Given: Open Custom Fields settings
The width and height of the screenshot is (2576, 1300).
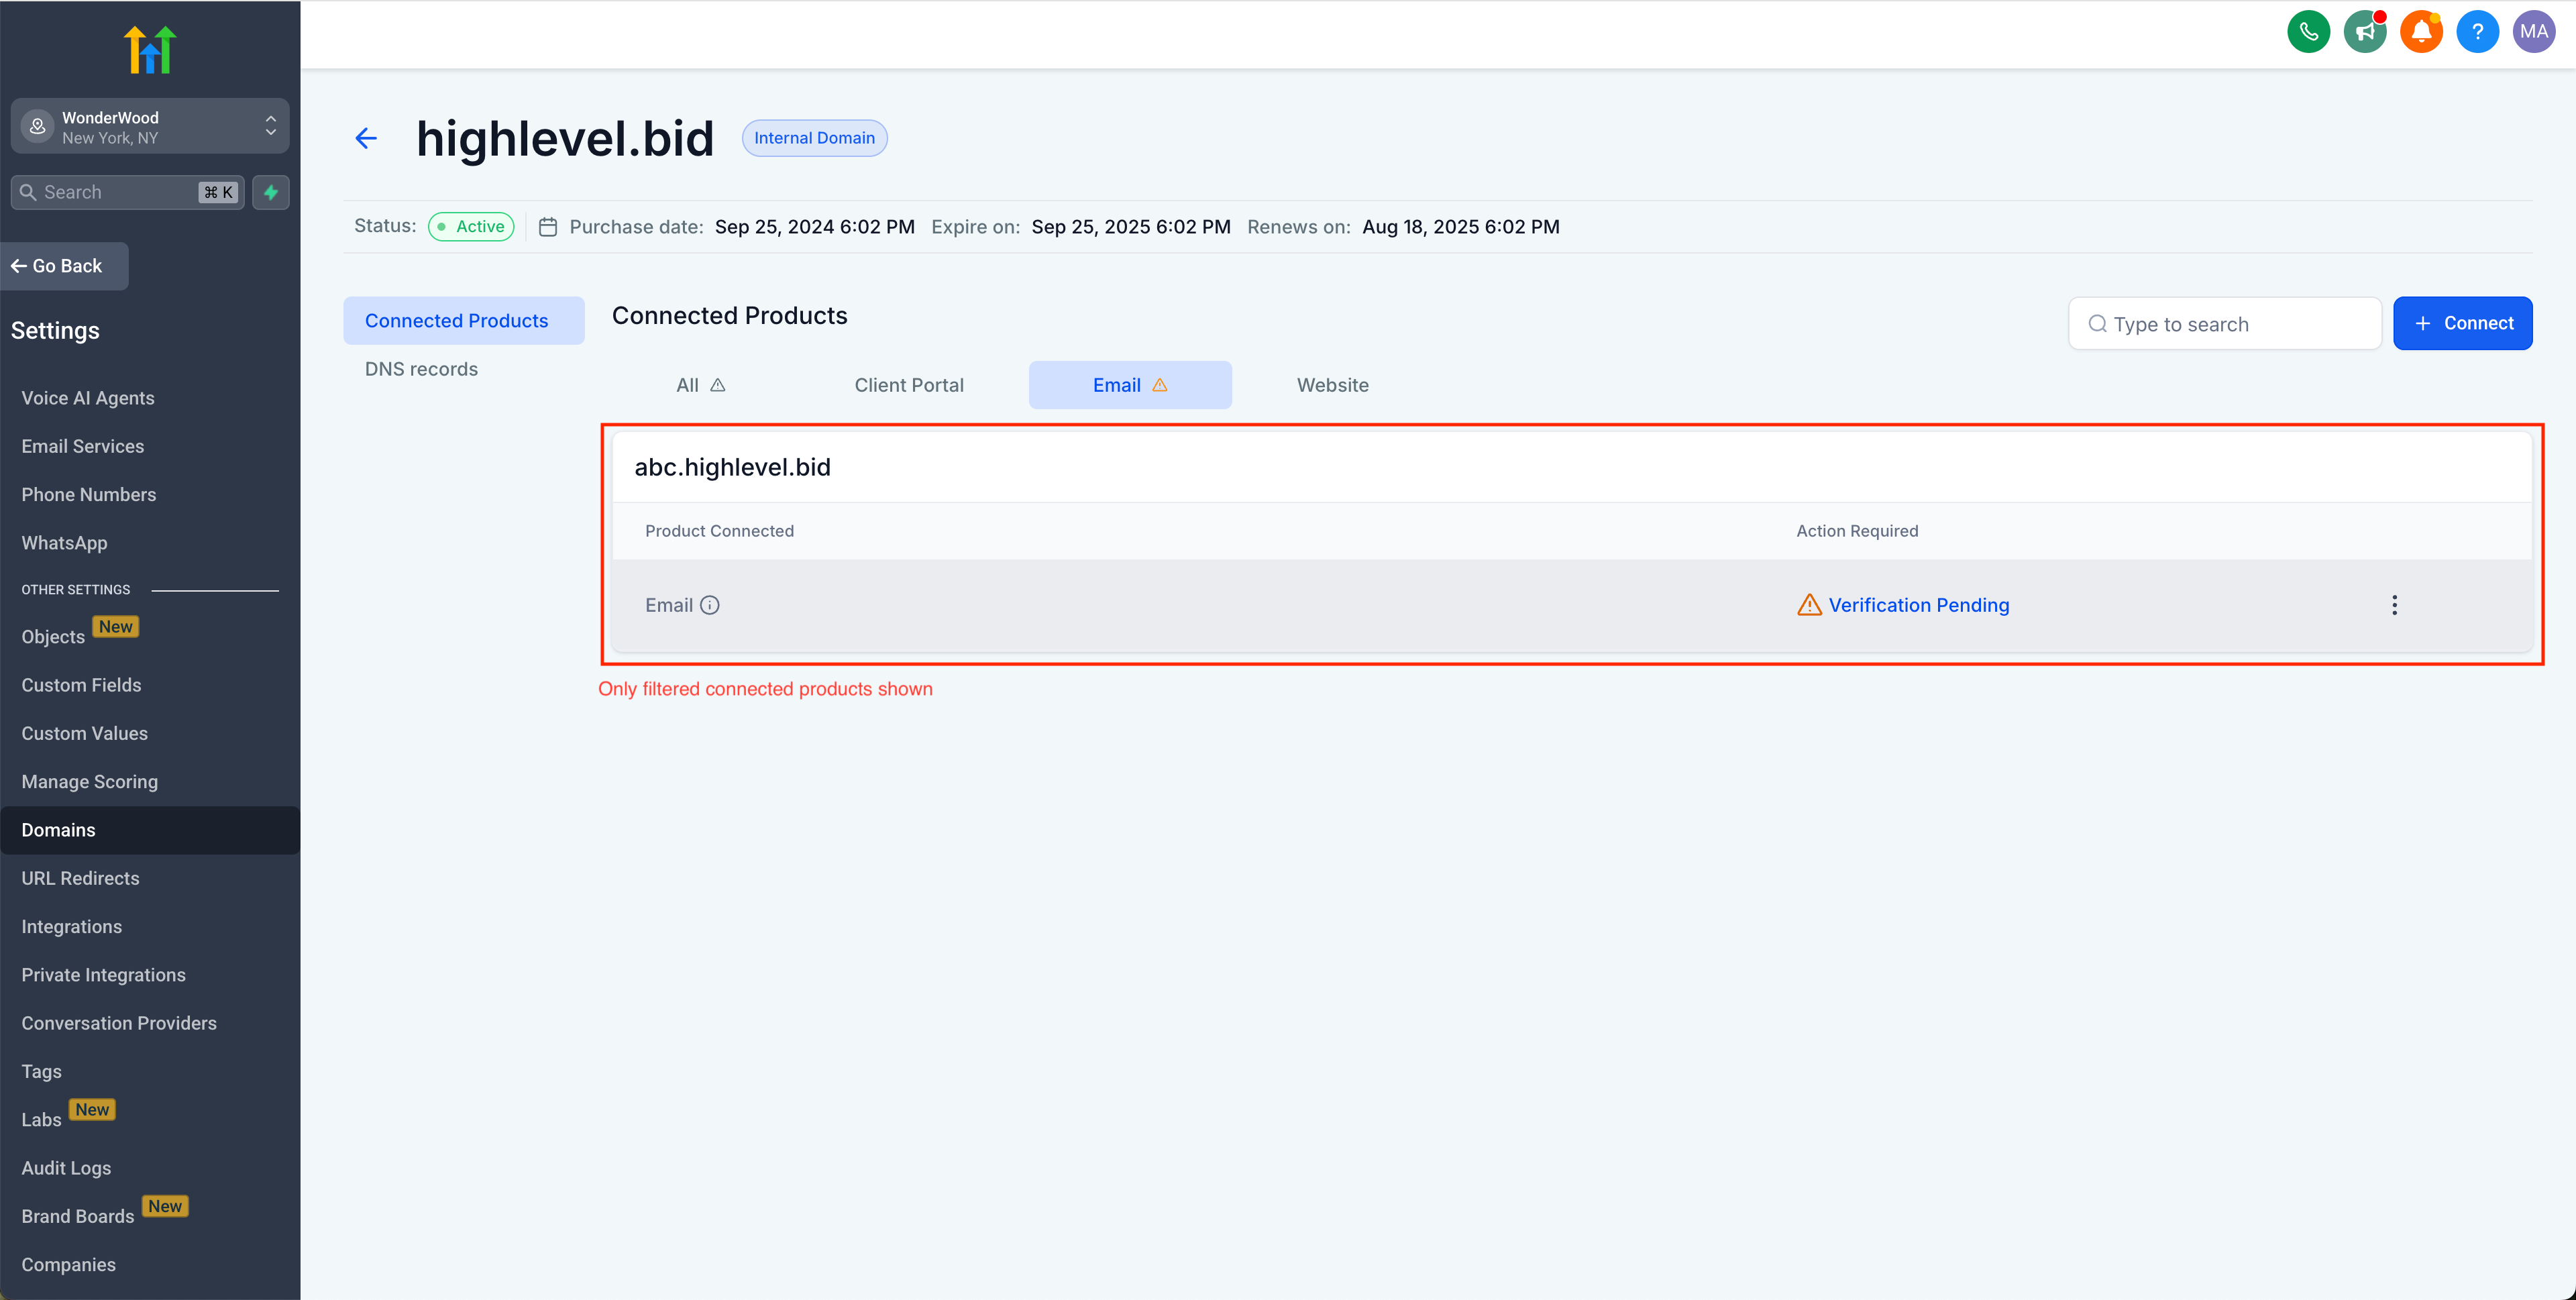Looking at the screenshot, I should 82,685.
